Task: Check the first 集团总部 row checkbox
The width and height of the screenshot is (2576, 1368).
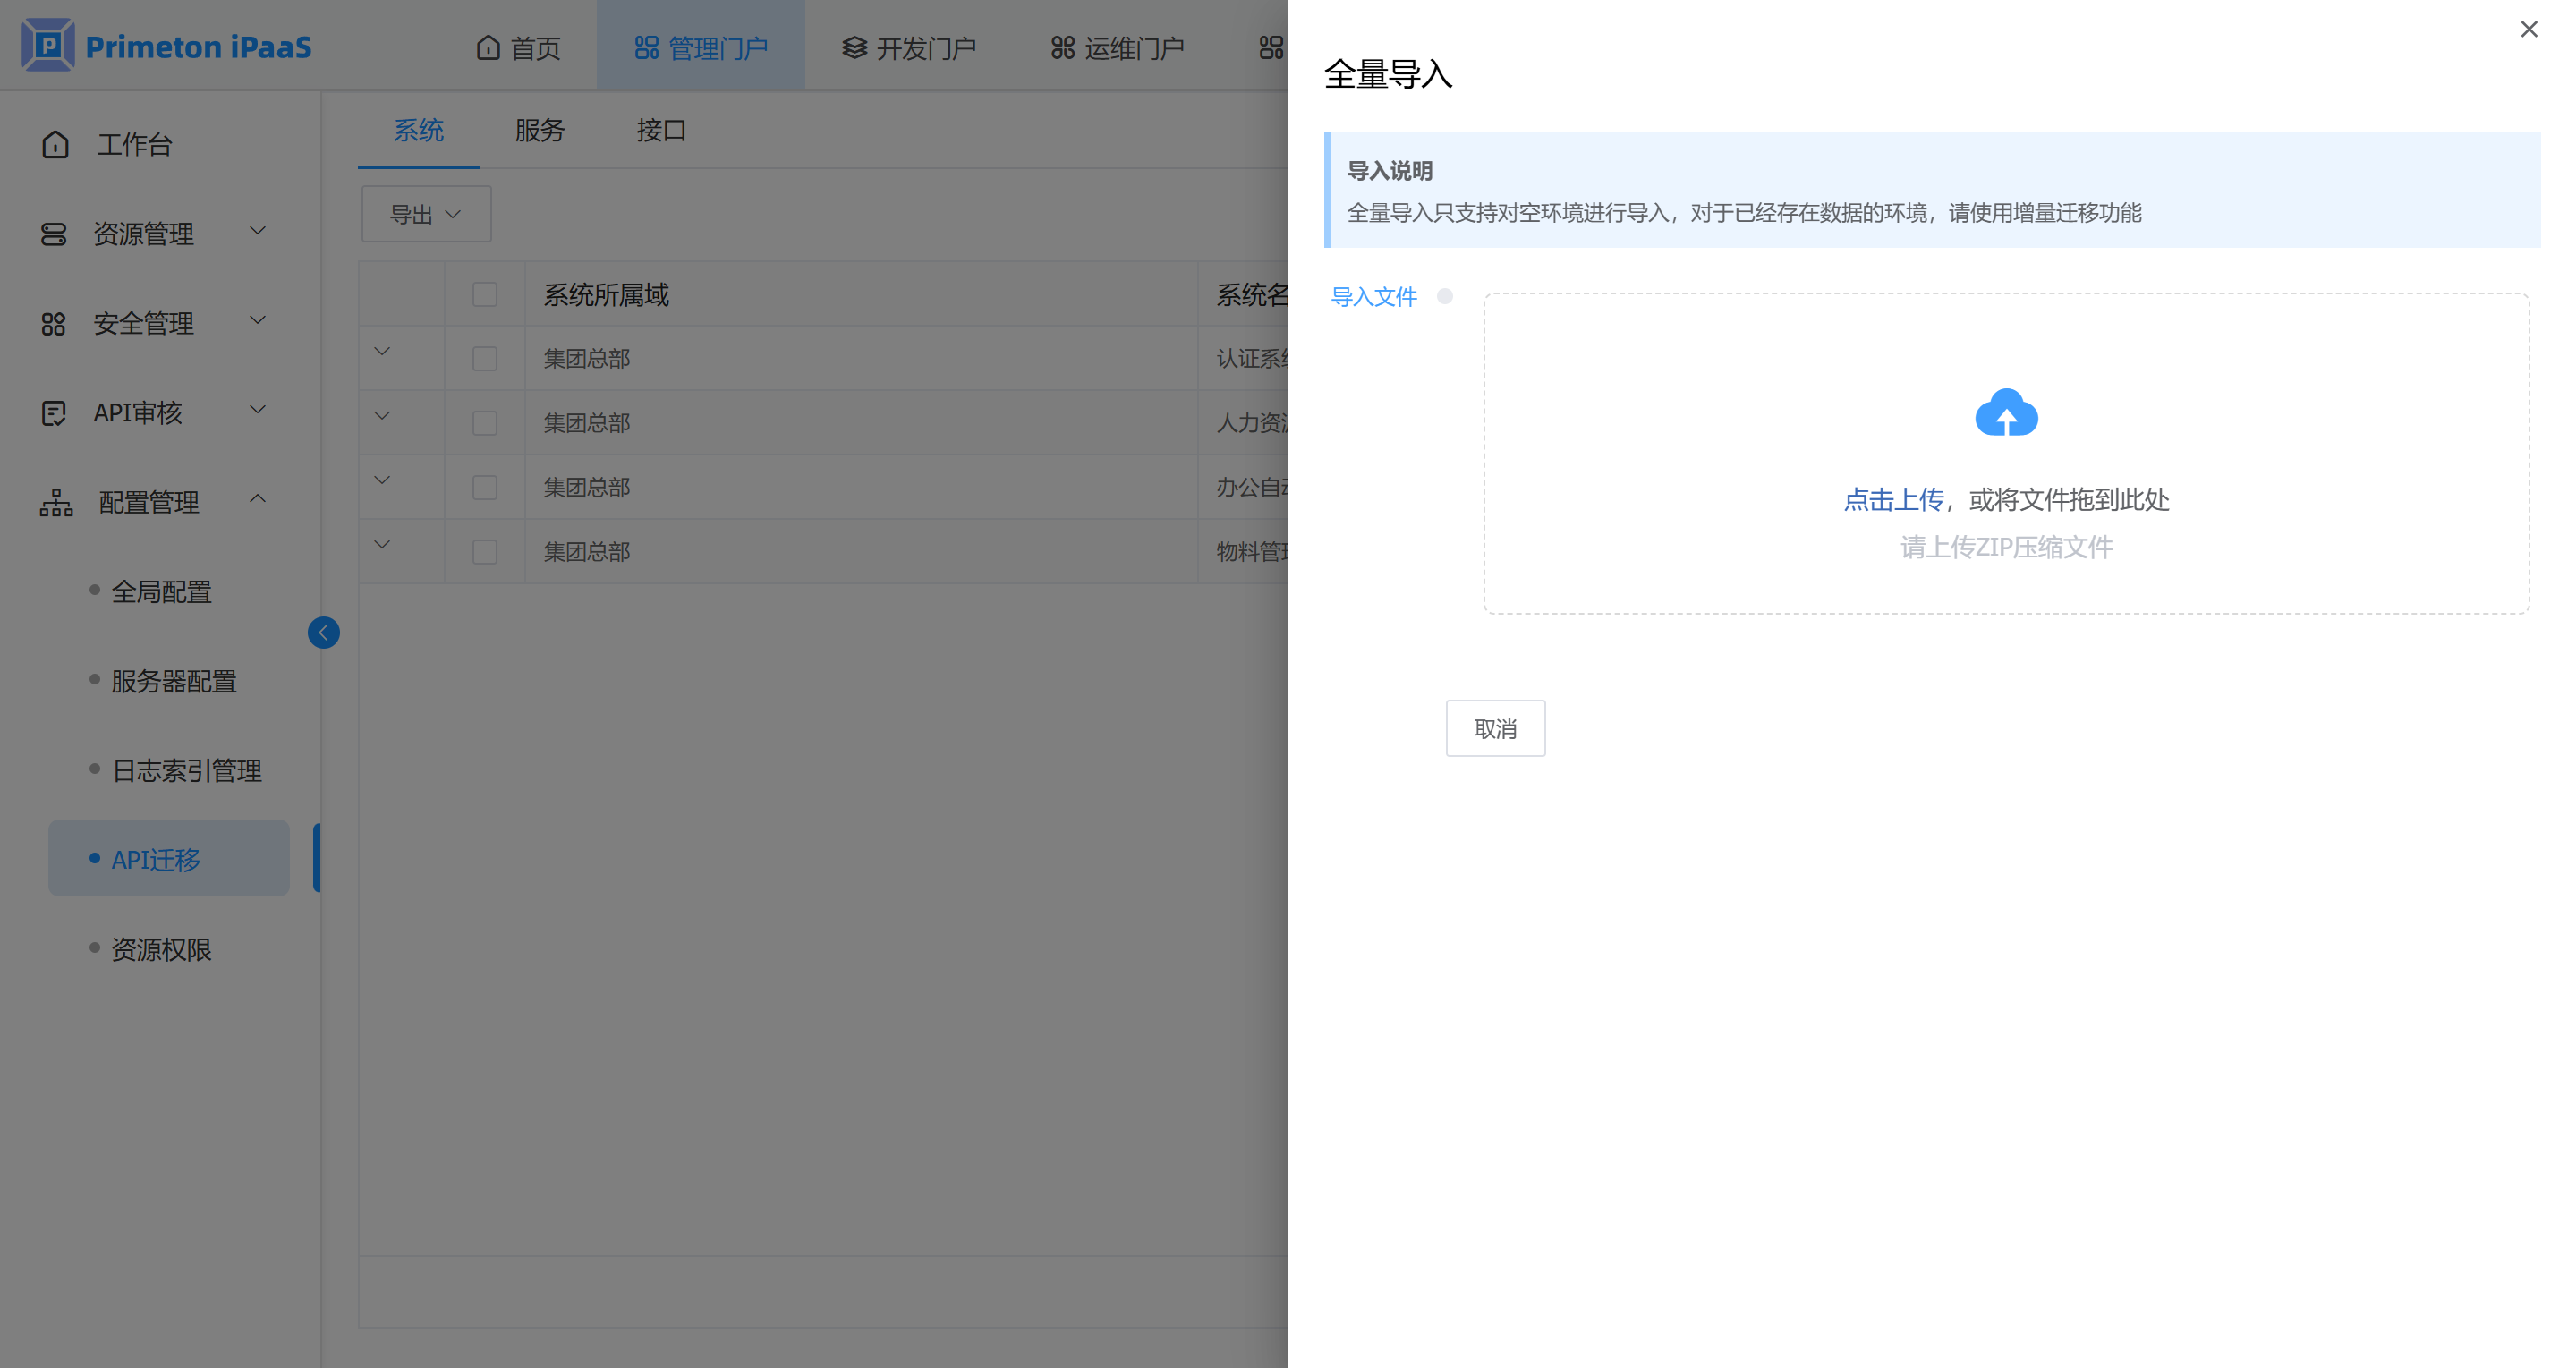Action: click(x=485, y=358)
